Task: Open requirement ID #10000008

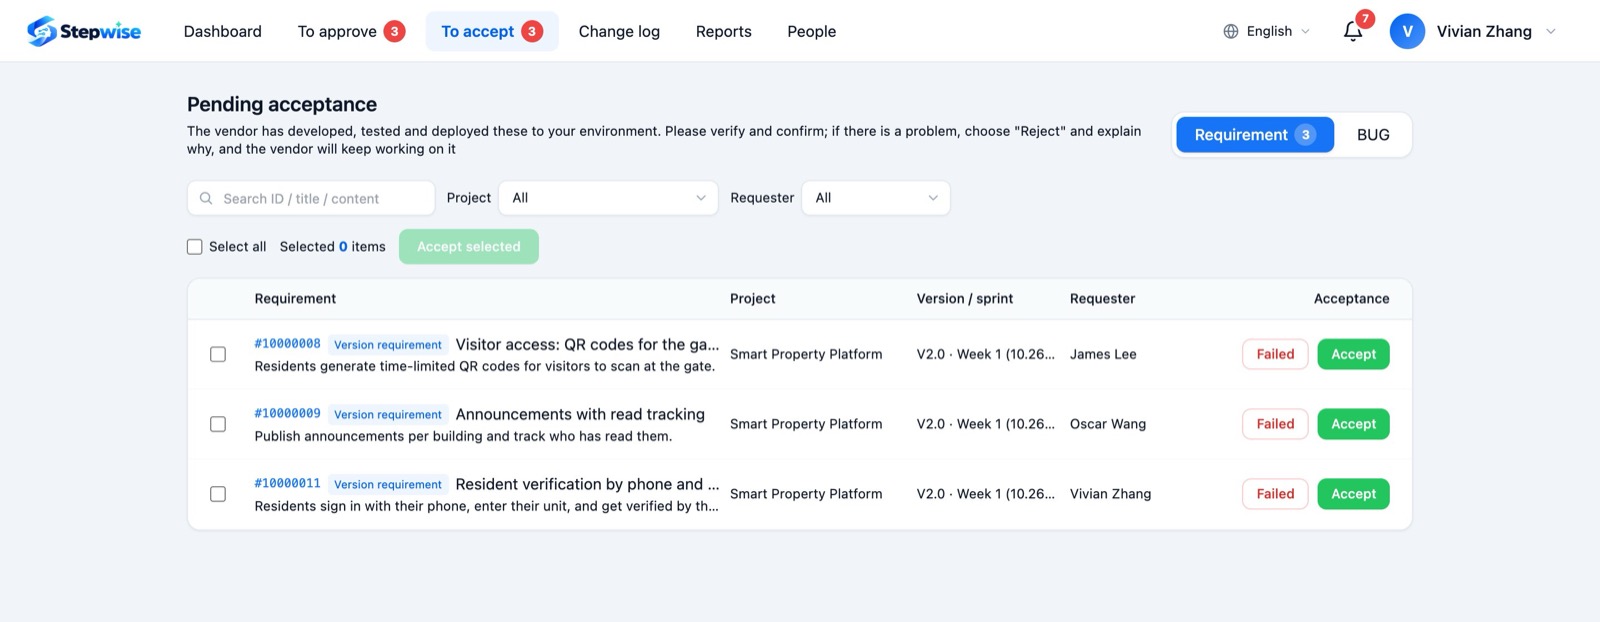Action: pyautogui.click(x=288, y=344)
